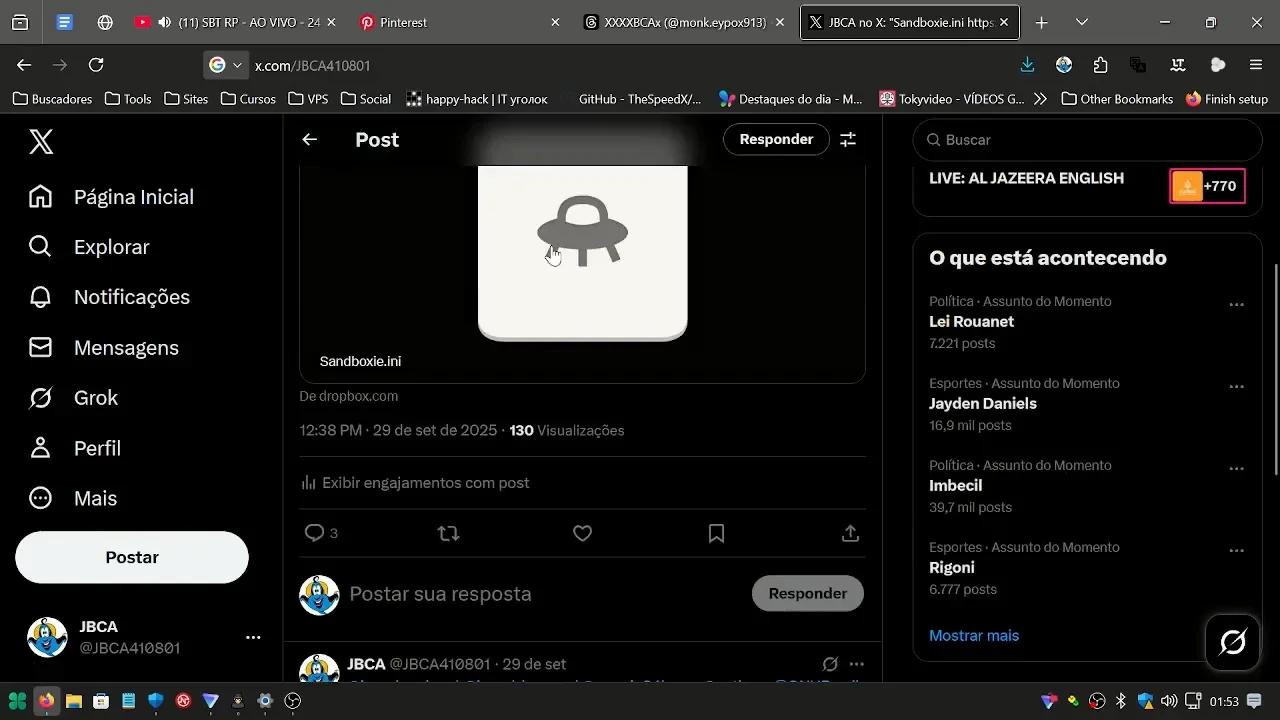
Task: Open reply filter settings icon beside Responder
Action: coord(848,140)
